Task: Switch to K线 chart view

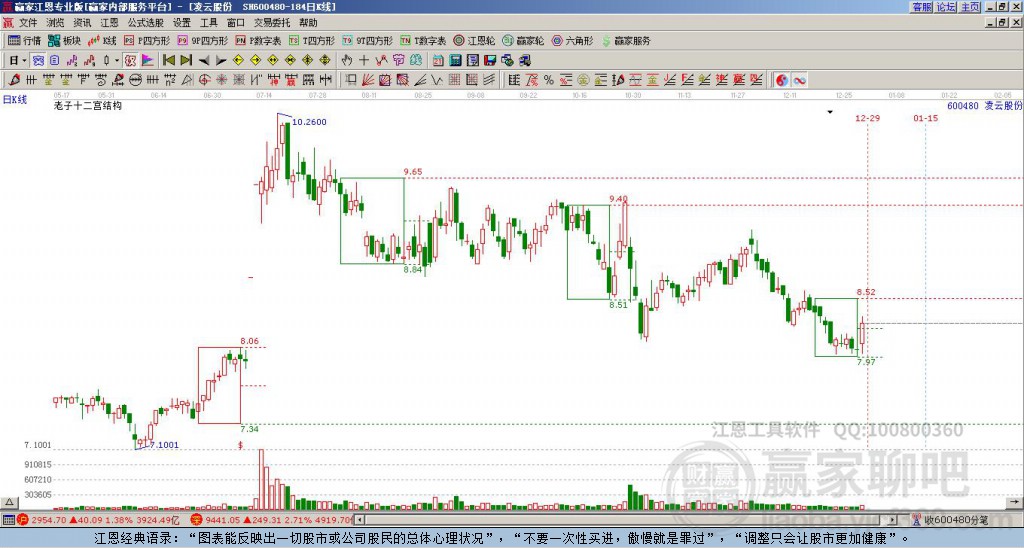Action: click(103, 40)
